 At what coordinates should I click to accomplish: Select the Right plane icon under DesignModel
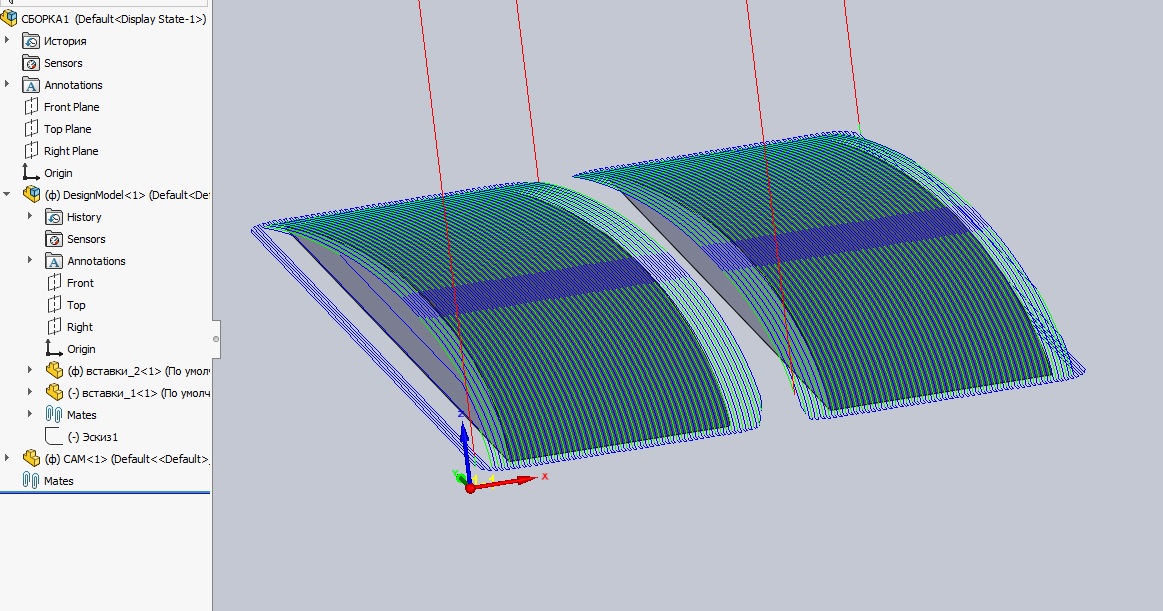[54, 326]
